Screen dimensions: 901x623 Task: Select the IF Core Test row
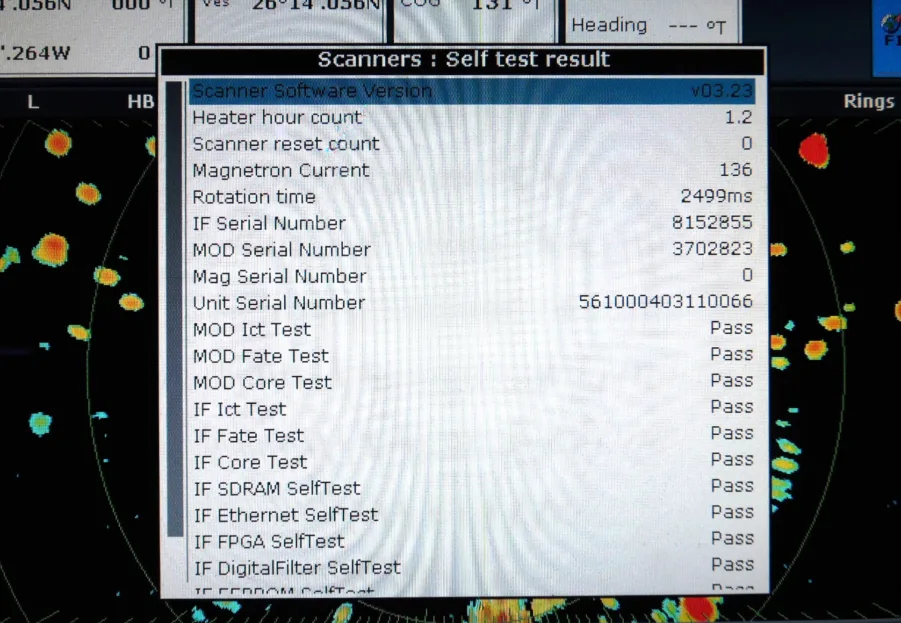pos(472,461)
